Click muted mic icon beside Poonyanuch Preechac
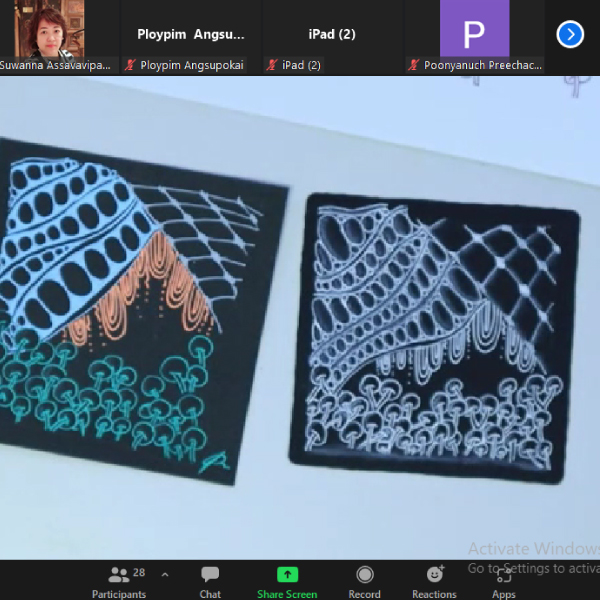The height and width of the screenshot is (600, 600). [x=413, y=65]
